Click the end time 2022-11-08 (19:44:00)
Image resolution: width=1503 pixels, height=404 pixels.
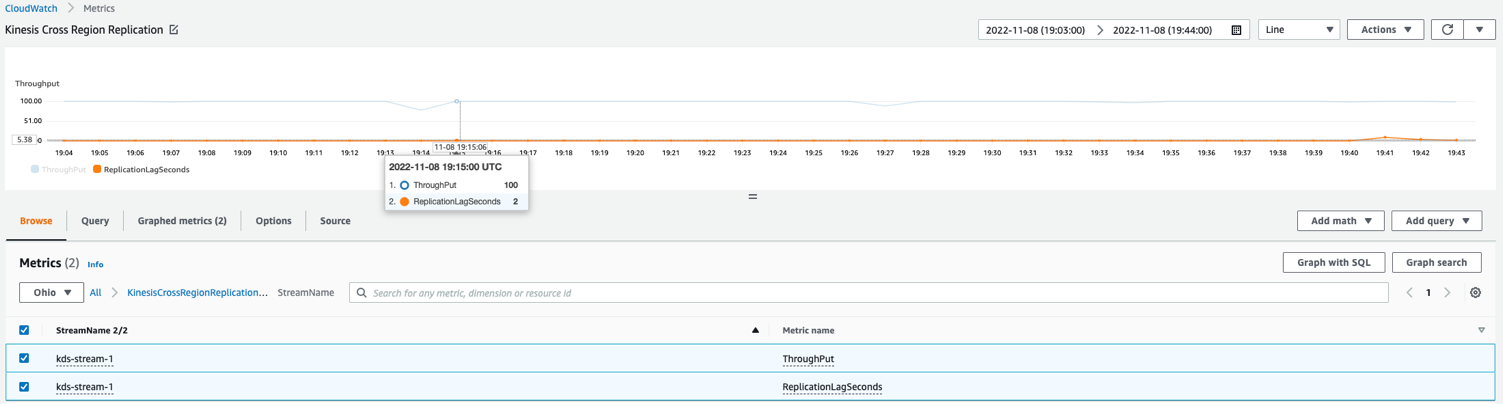click(x=1162, y=30)
